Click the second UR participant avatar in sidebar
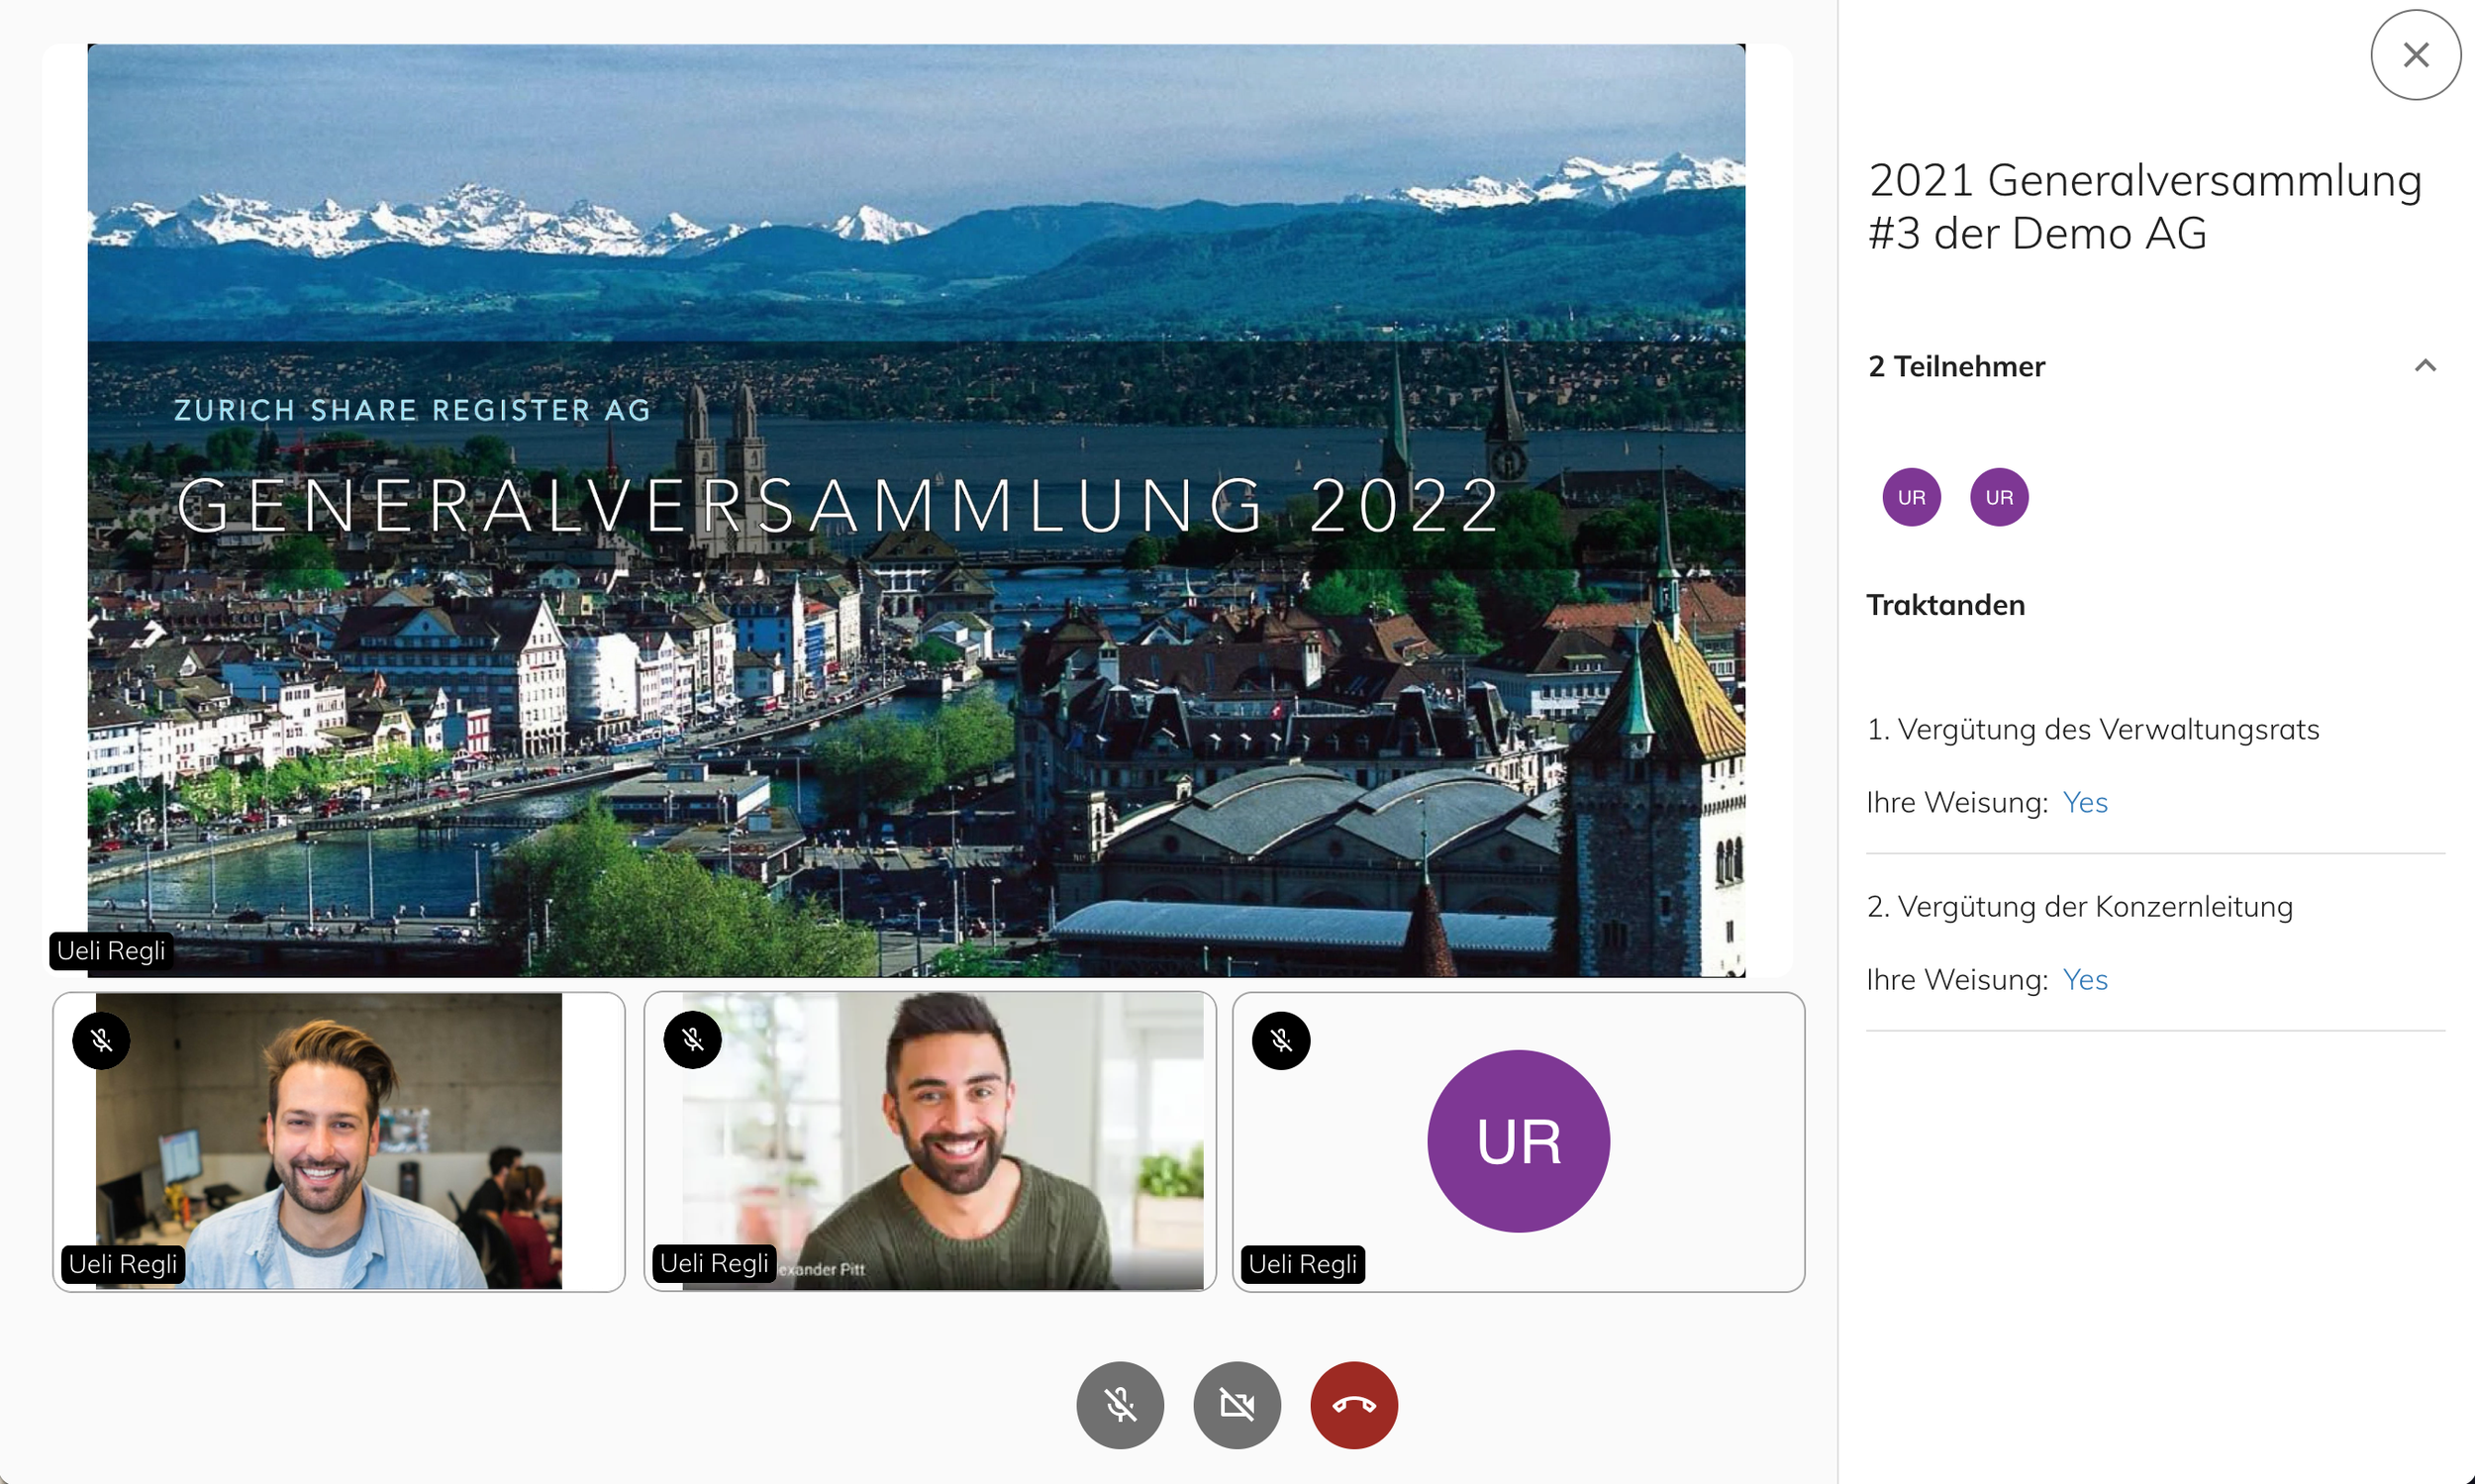 coord(1999,497)
